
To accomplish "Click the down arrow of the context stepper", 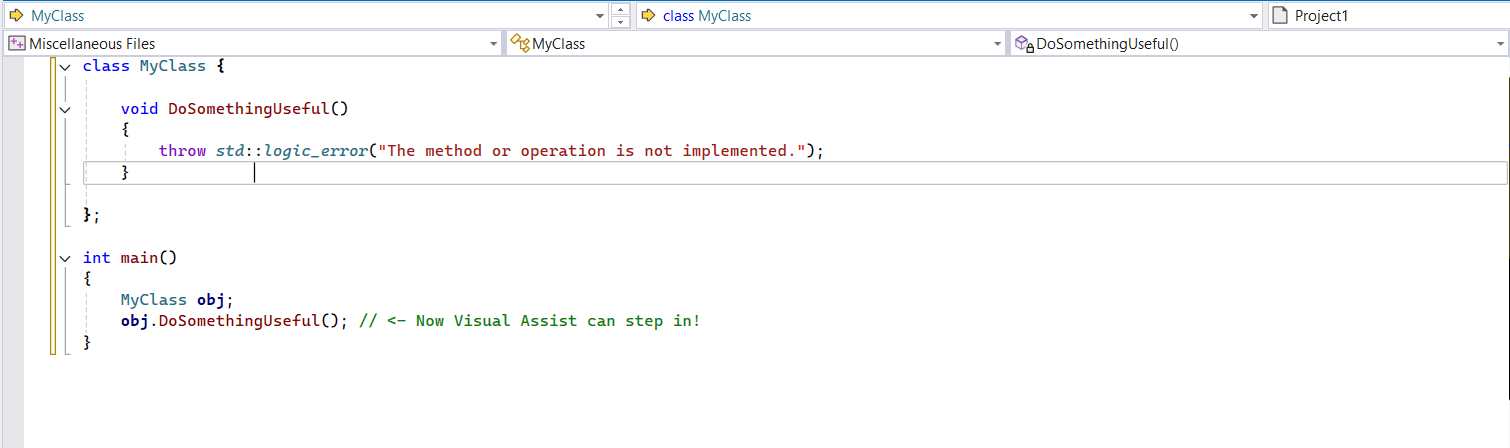I will [x=620, y=22].
